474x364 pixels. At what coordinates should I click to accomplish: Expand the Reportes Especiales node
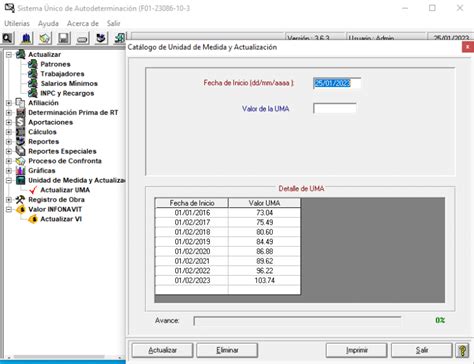click(9, 151)
